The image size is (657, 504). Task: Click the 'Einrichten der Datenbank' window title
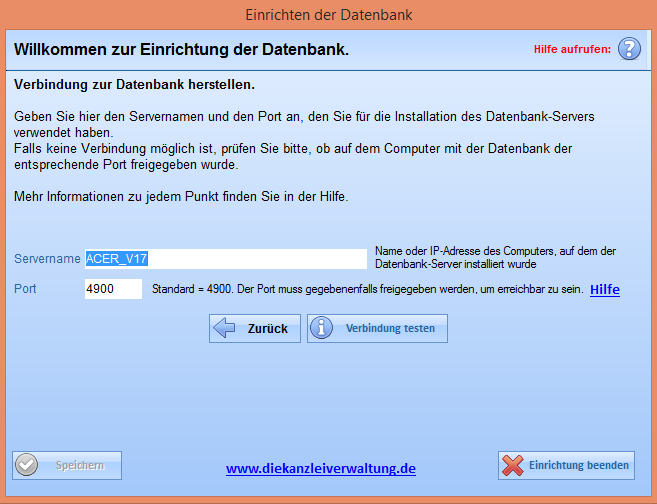tap(328, 15)
